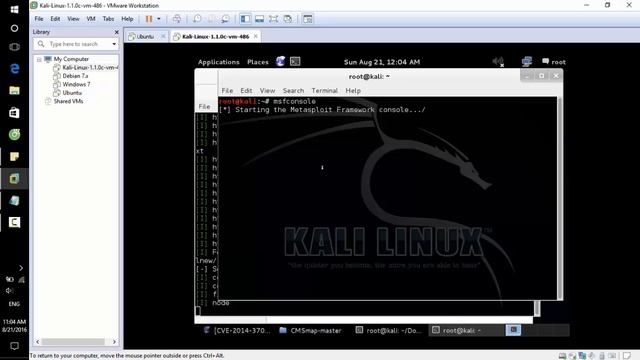
Task: Open VMware File menu
Action: [39, 19]
